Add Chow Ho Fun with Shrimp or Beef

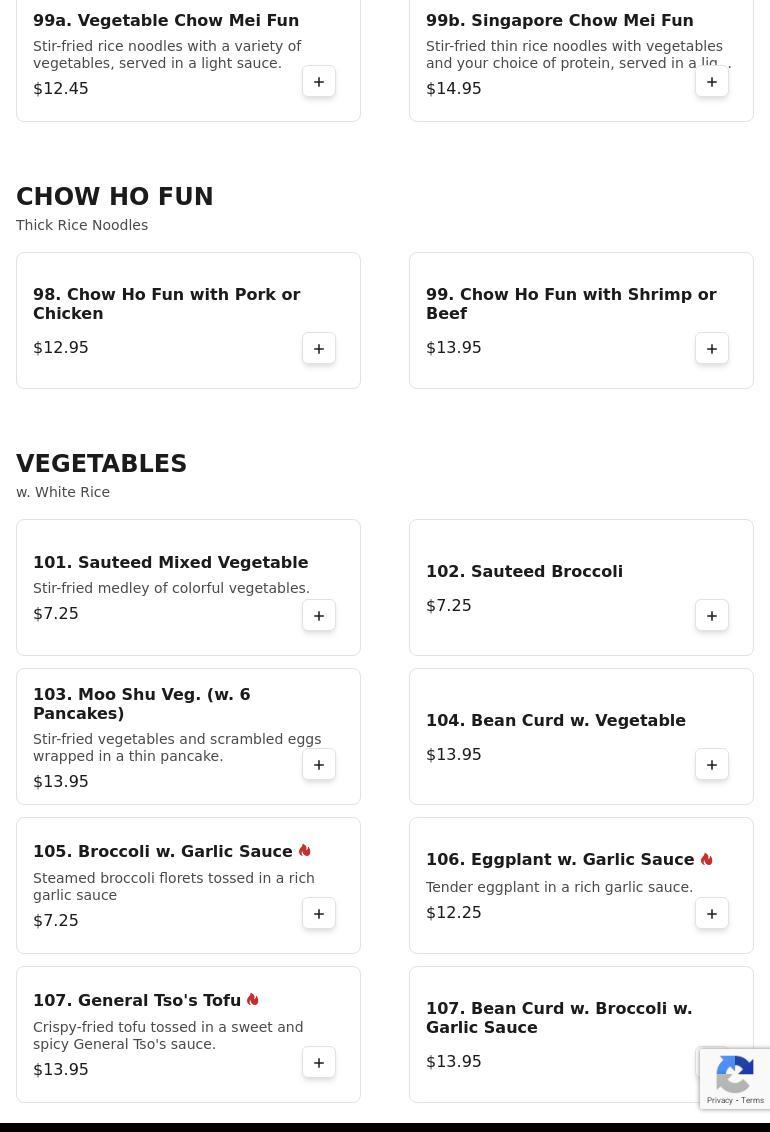pos(712,349)
